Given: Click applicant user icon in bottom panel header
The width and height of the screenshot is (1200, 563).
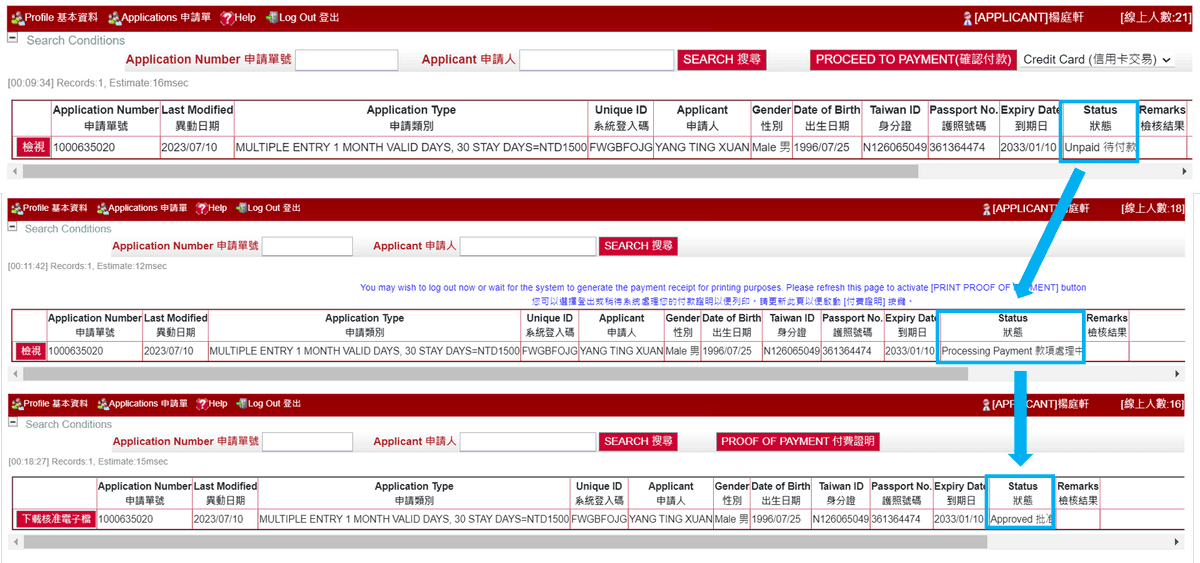Looking at the screenshot, I should (987, 404).
